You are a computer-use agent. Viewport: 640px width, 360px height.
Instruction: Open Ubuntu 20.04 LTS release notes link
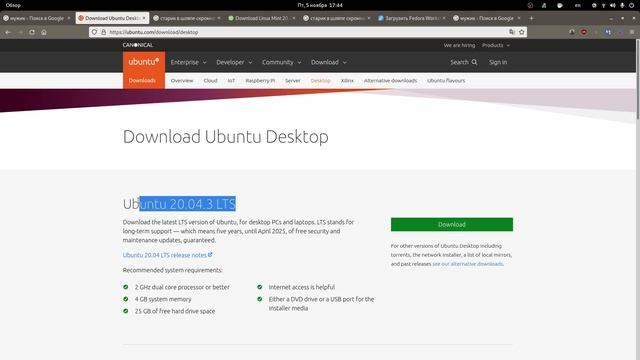pyautogui.click(x=164, y=255)
